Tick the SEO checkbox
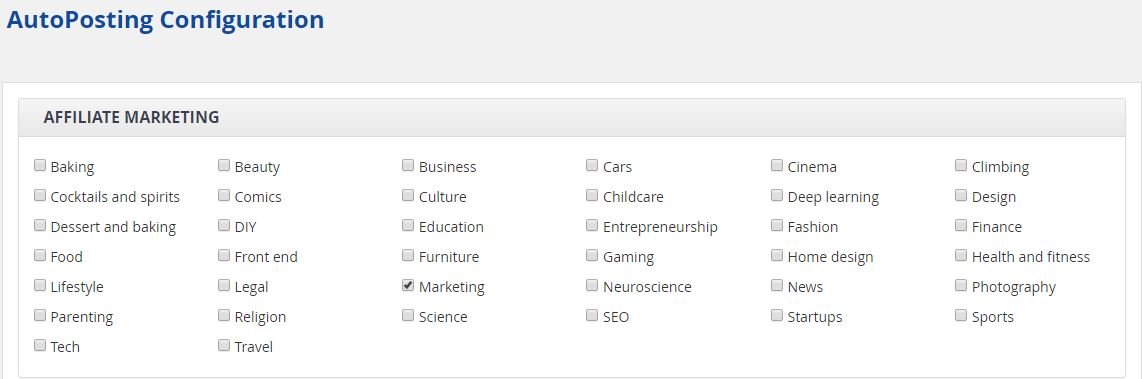Screen dimensions: 1142x379 pos(592,316)
